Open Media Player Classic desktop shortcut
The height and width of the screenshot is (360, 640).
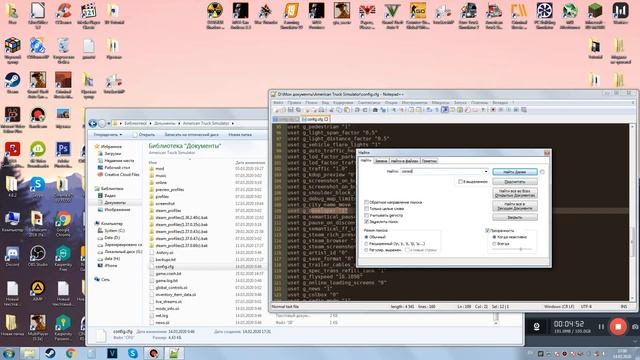89,15
